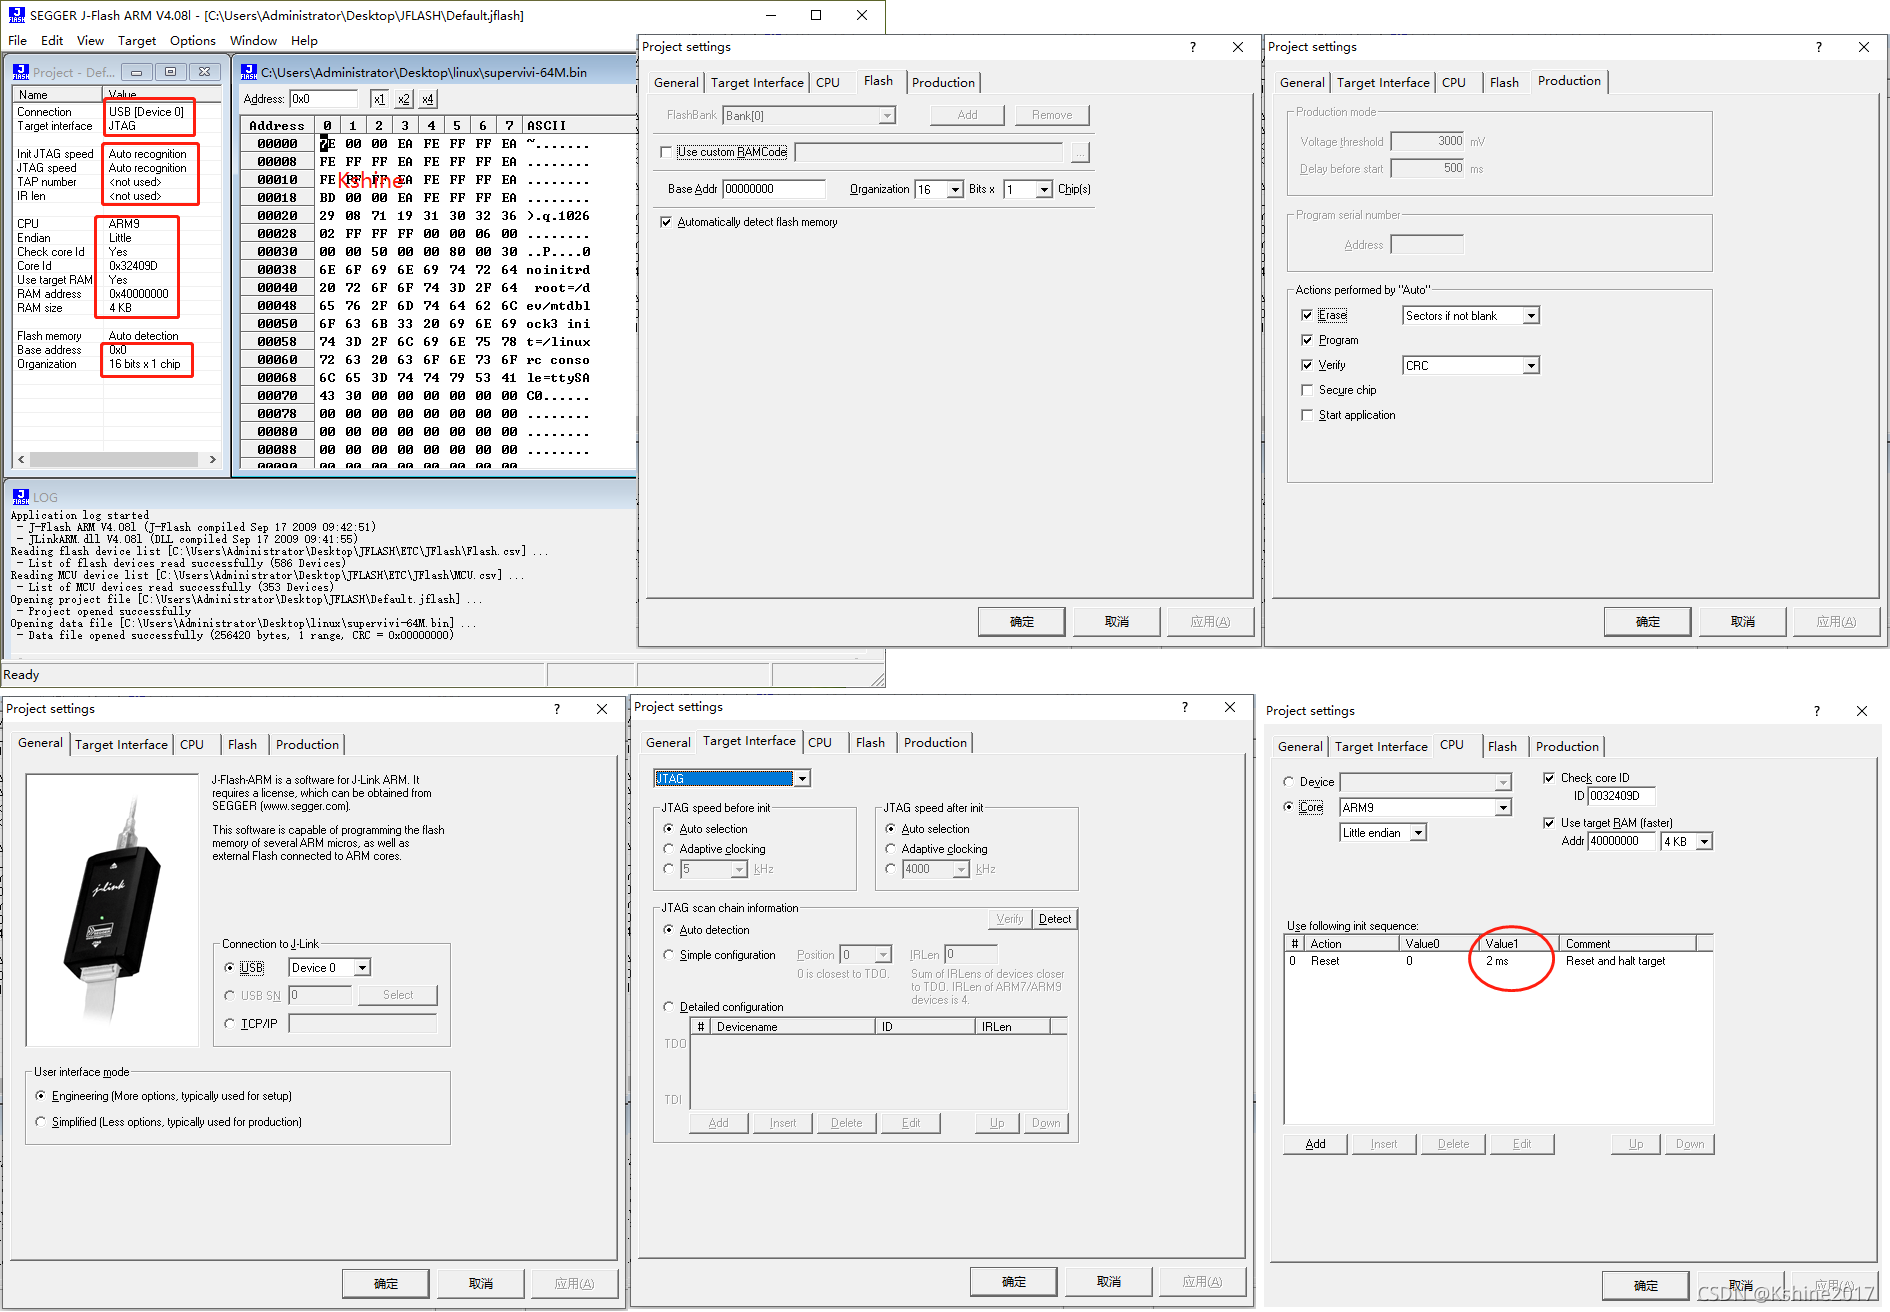1890x1312 pixels.
Task: Enable Use custom RAMCode checkbox
Action: (666, 152)
